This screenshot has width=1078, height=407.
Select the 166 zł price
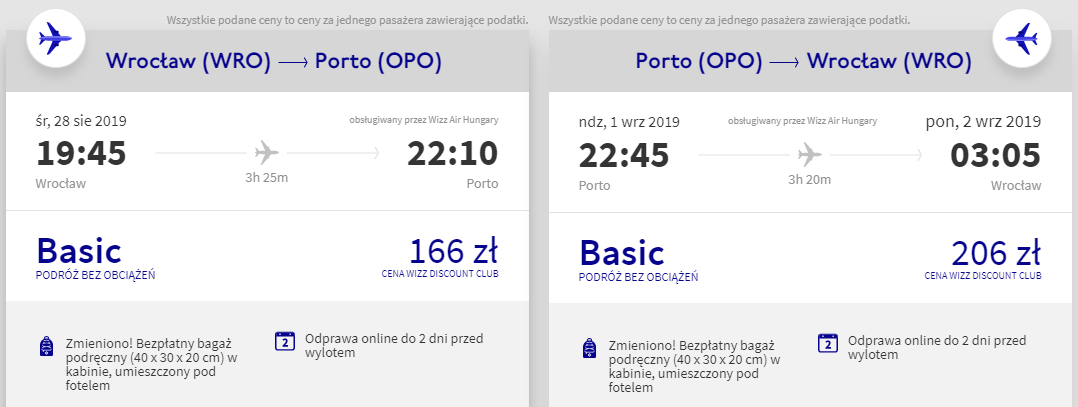tap(453, 249)
